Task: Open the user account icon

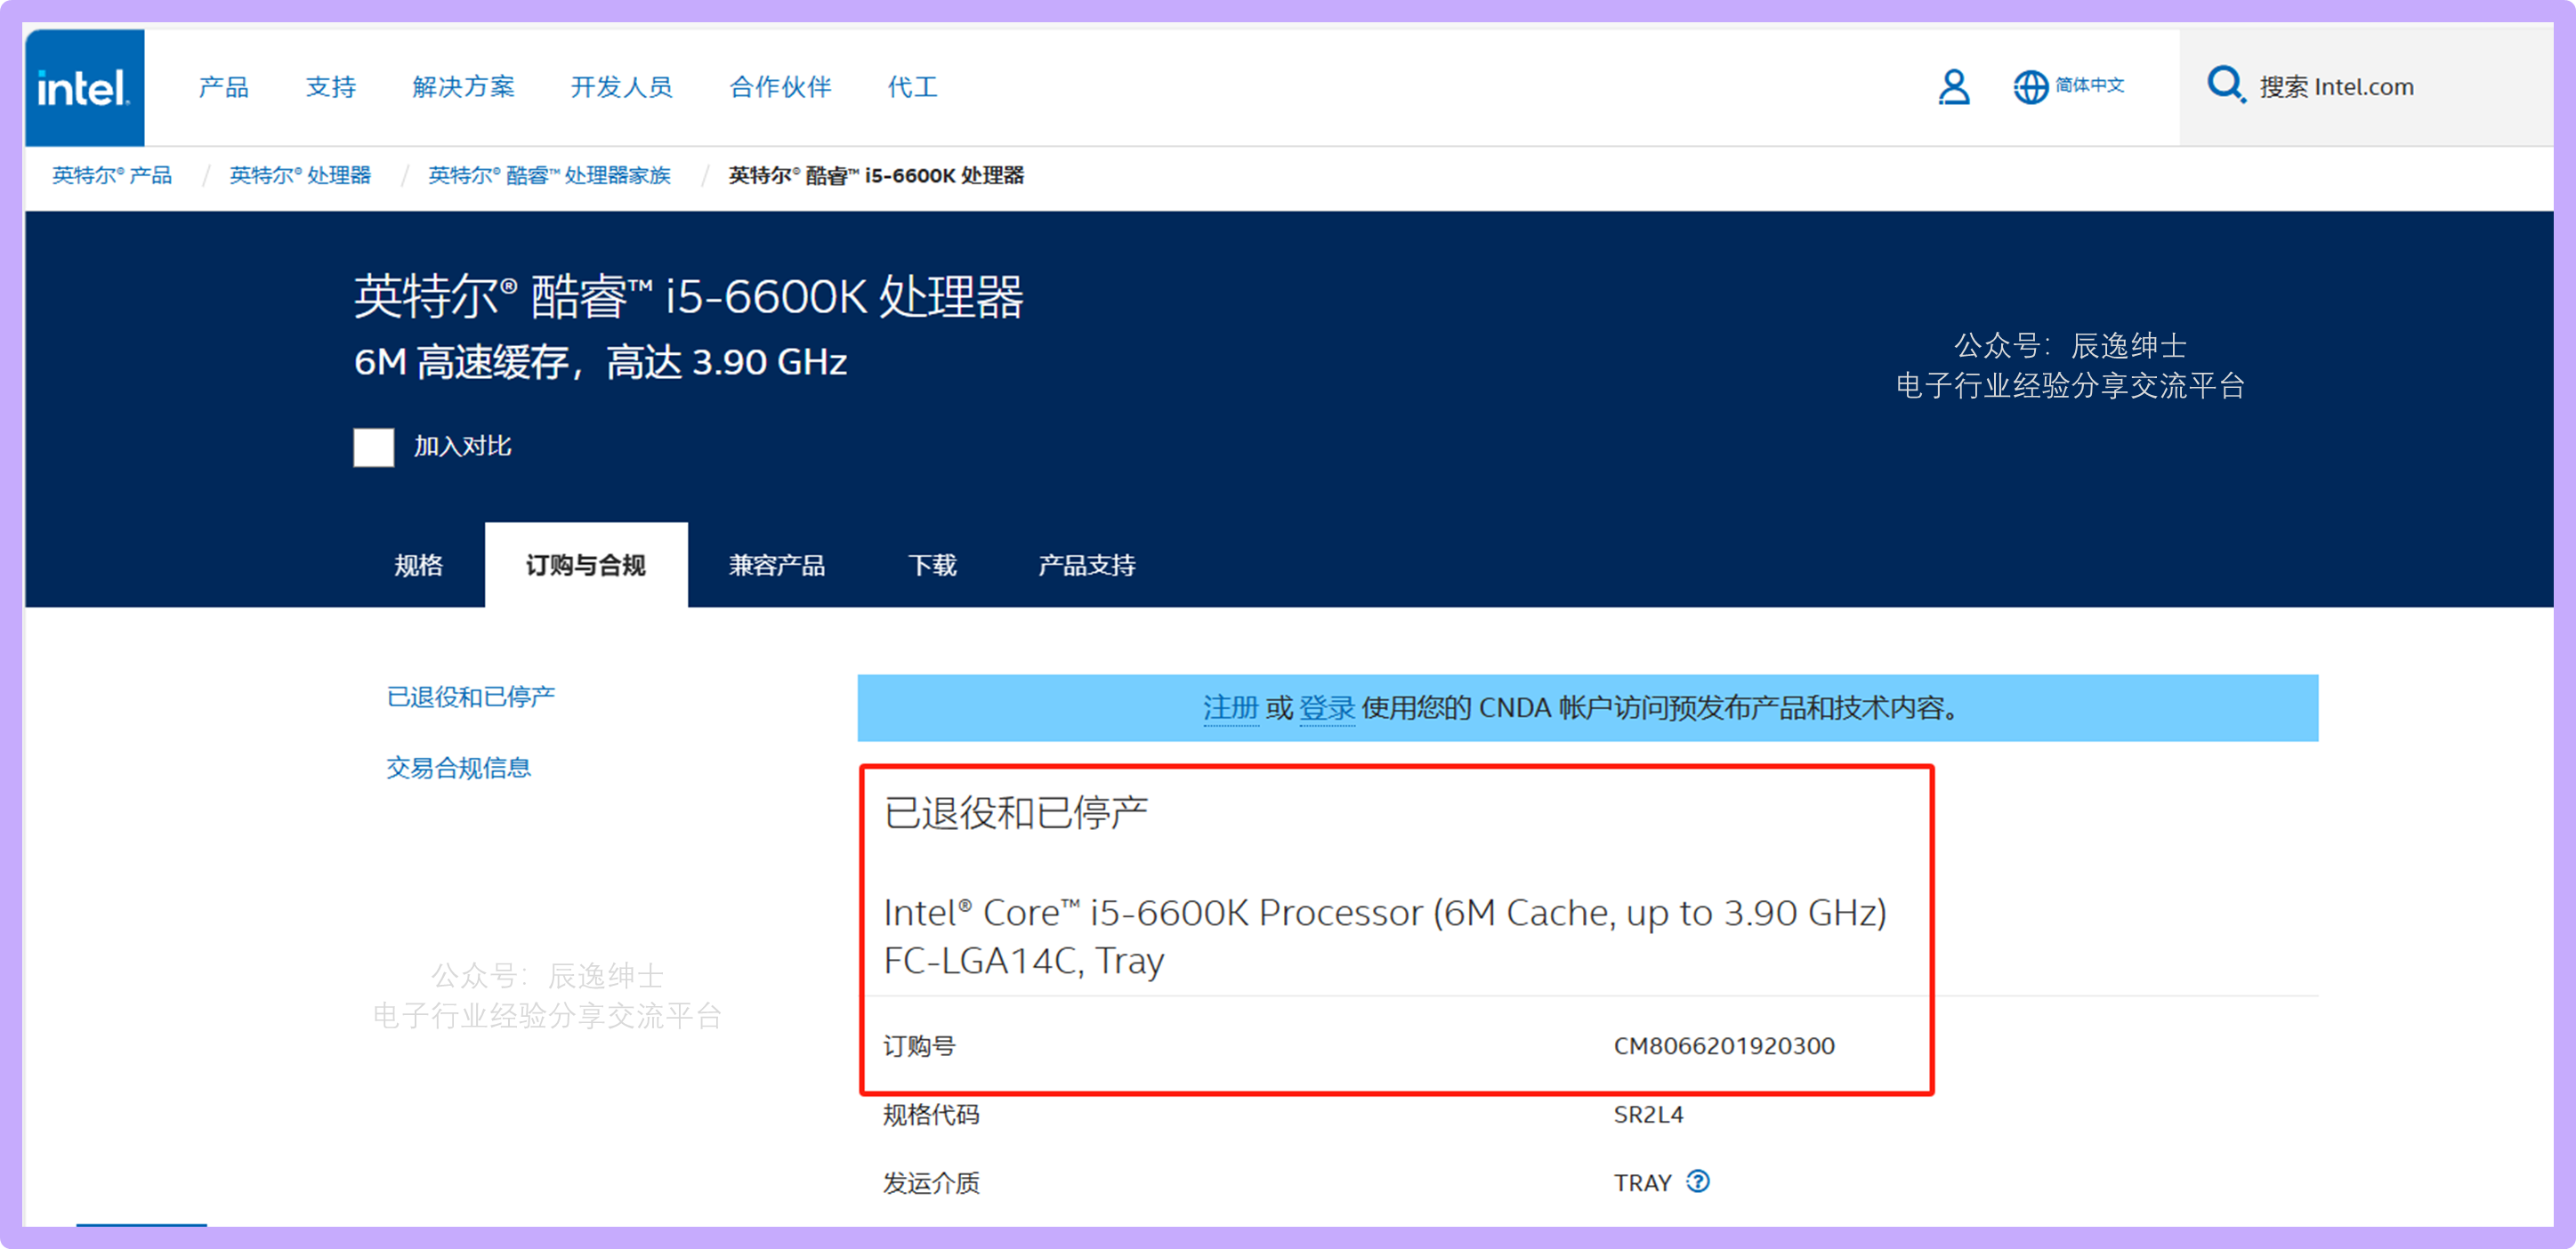Action: tap(1953, 87)
